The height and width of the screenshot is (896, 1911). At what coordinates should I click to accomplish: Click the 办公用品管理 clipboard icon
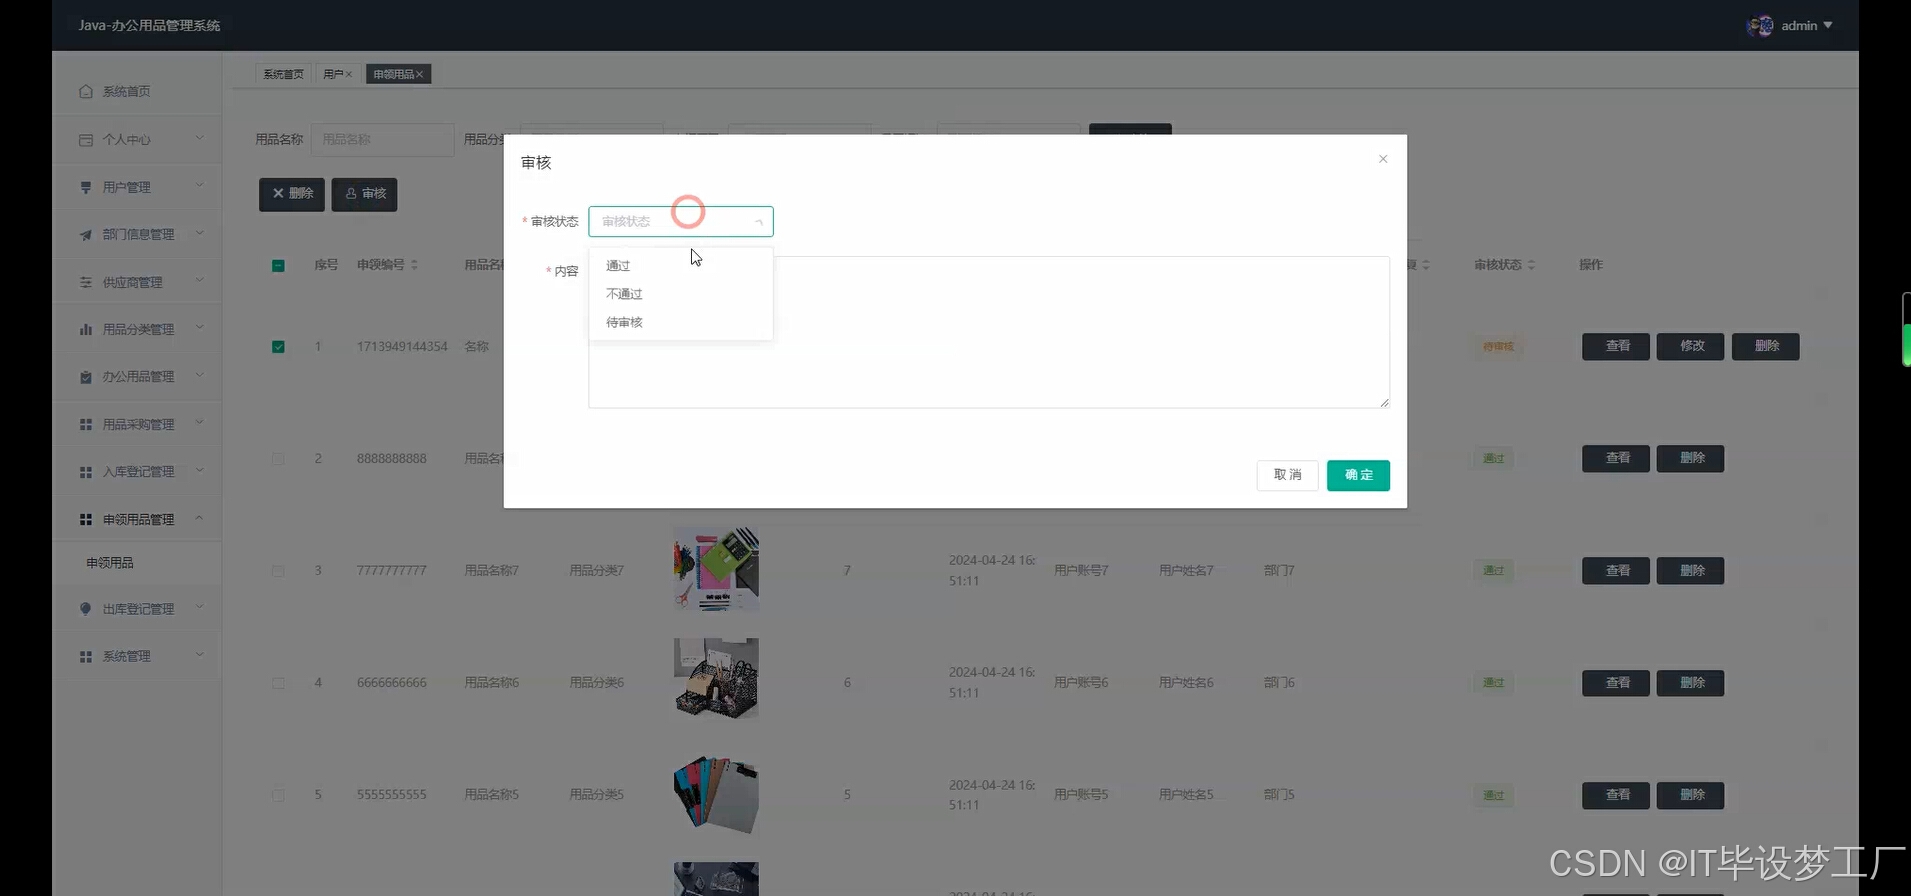[86, 376]
